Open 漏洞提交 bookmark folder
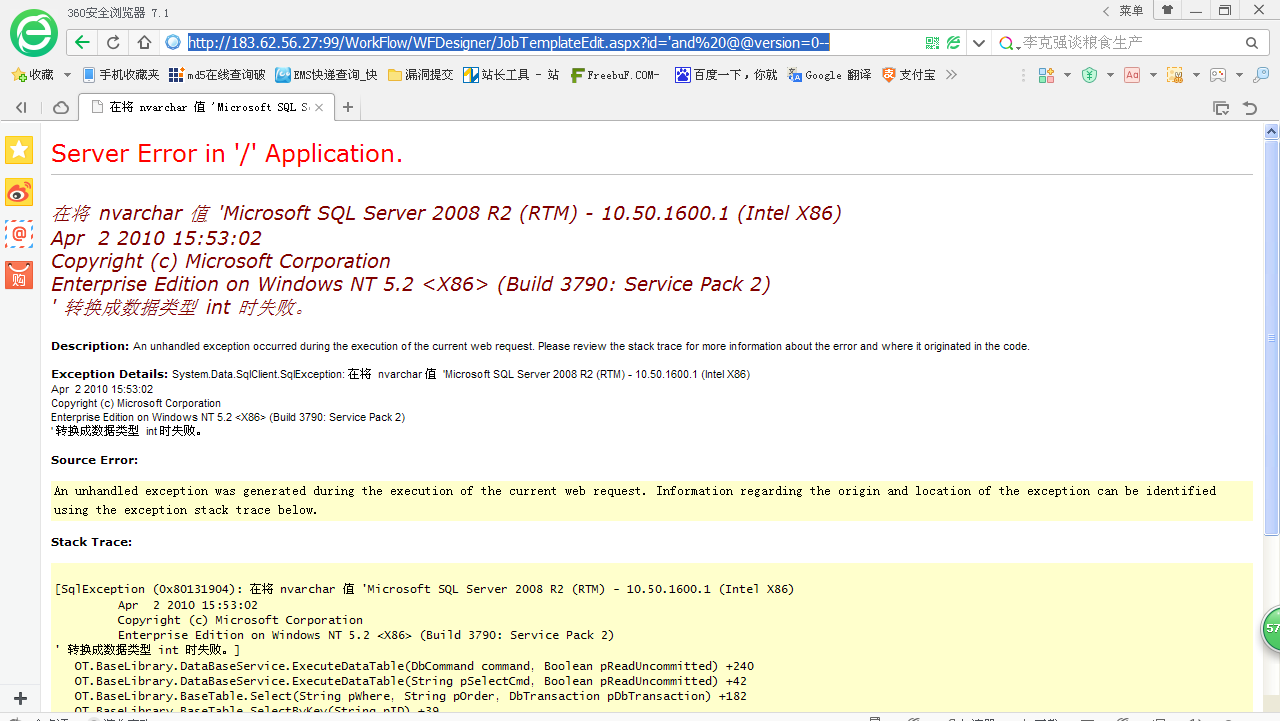Image resolution: width=1280 pixels, height=721 pixels. (421, 75)
